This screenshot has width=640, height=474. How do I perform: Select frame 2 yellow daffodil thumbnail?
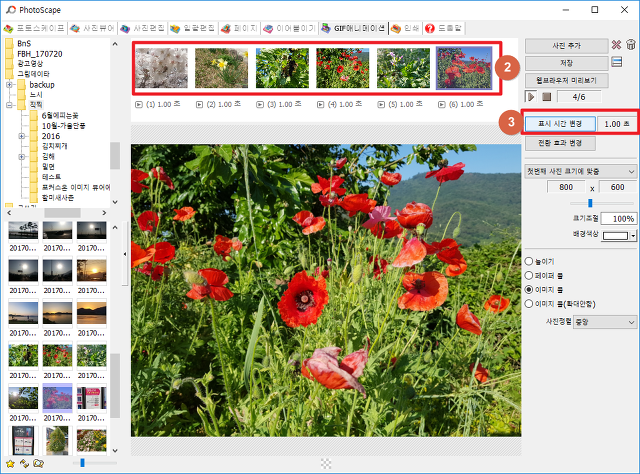coord(221,68)
